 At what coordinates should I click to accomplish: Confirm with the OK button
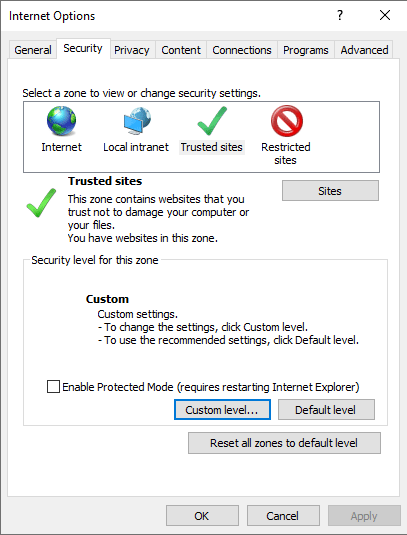pos(202,516)
